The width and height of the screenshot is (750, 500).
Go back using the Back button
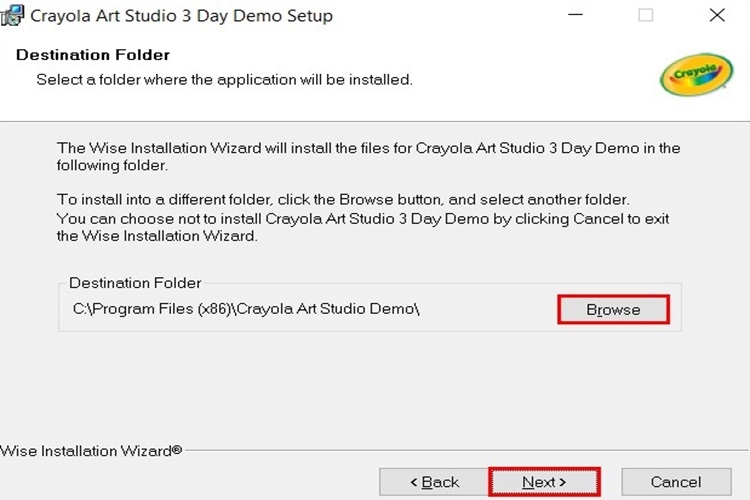pyautogui.click(x=435, y=482)
